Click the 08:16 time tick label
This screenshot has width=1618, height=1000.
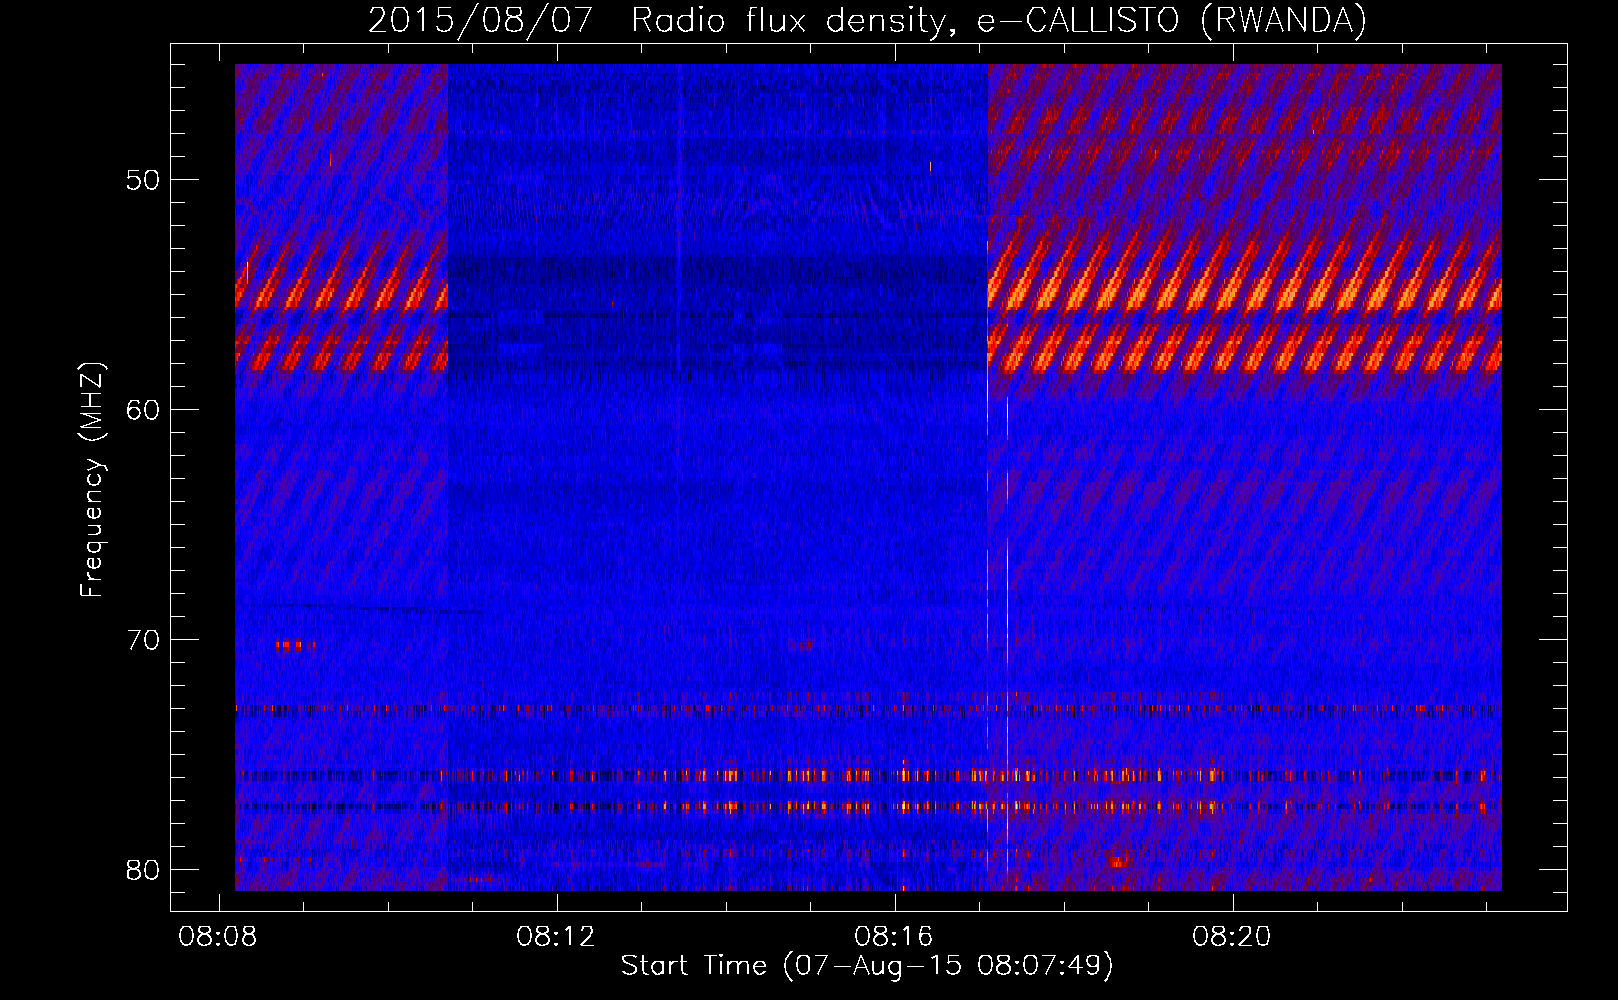pyautogui.click(x=894, y=937)
